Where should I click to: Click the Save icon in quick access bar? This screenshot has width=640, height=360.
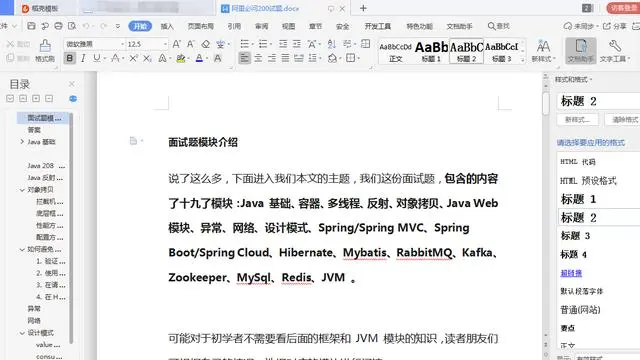coord(31,26)
